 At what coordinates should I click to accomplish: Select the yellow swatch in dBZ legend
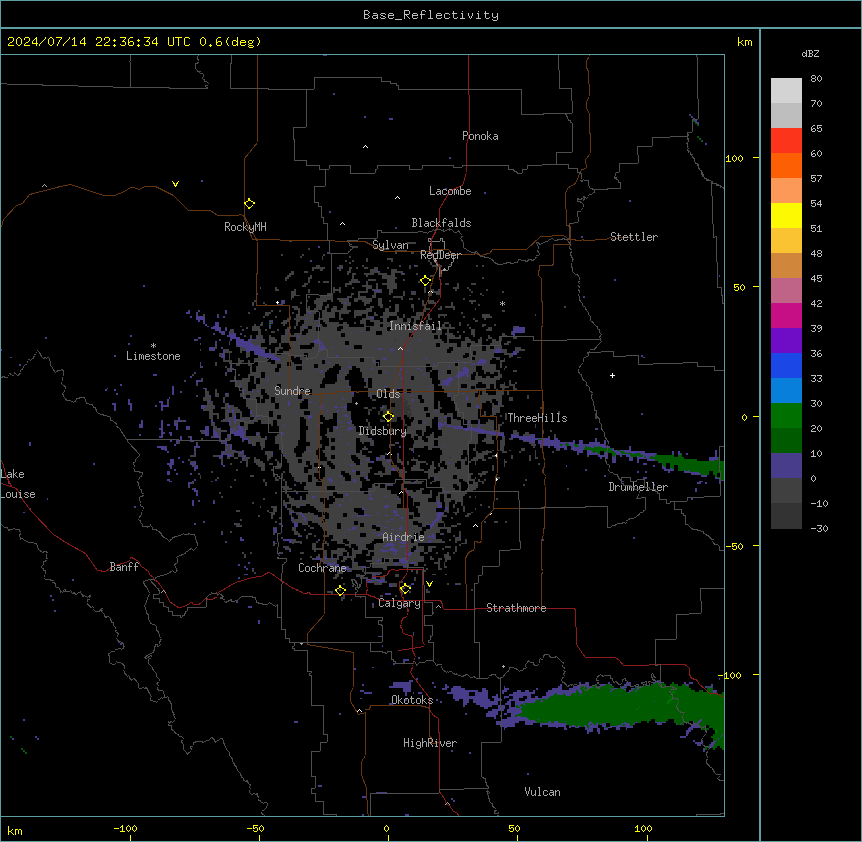[x=786, y=215]
